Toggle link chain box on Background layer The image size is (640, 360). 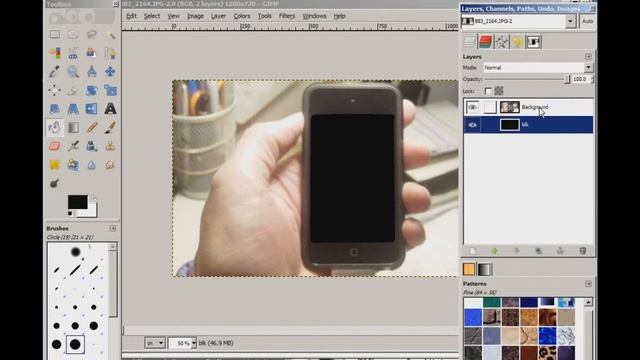coord(490,107)
